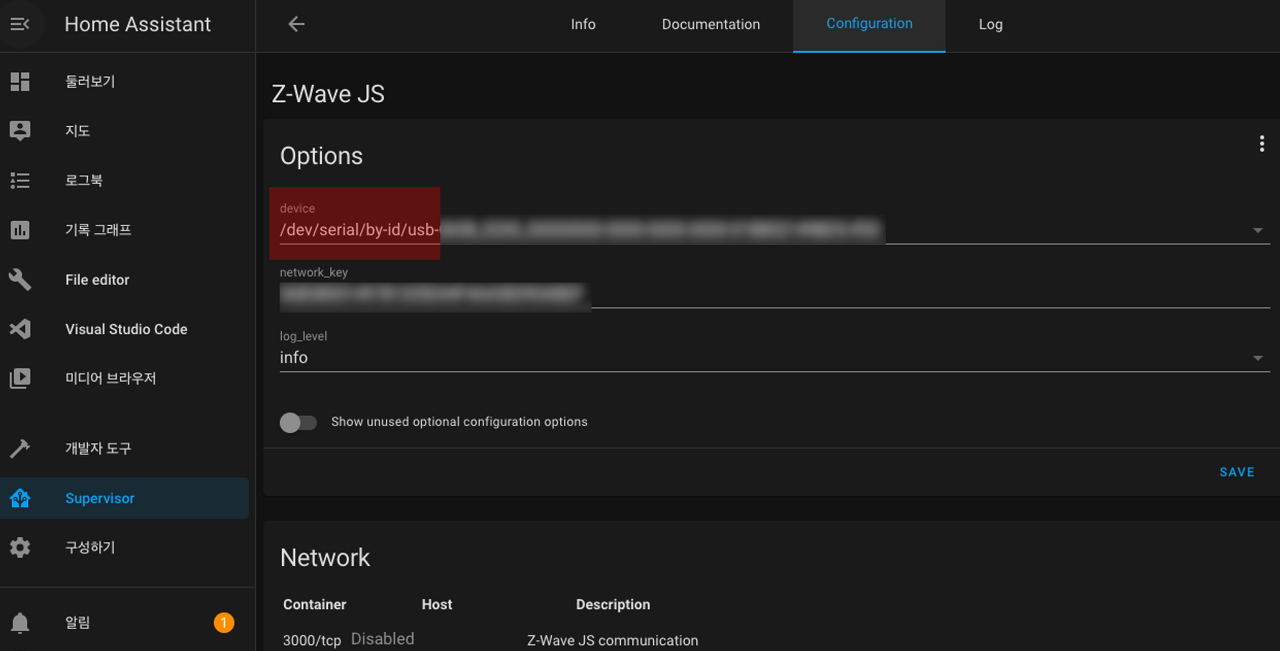Click the Z-Wave JS communication description
The image size is (1280, 651).
pos(613,641)
